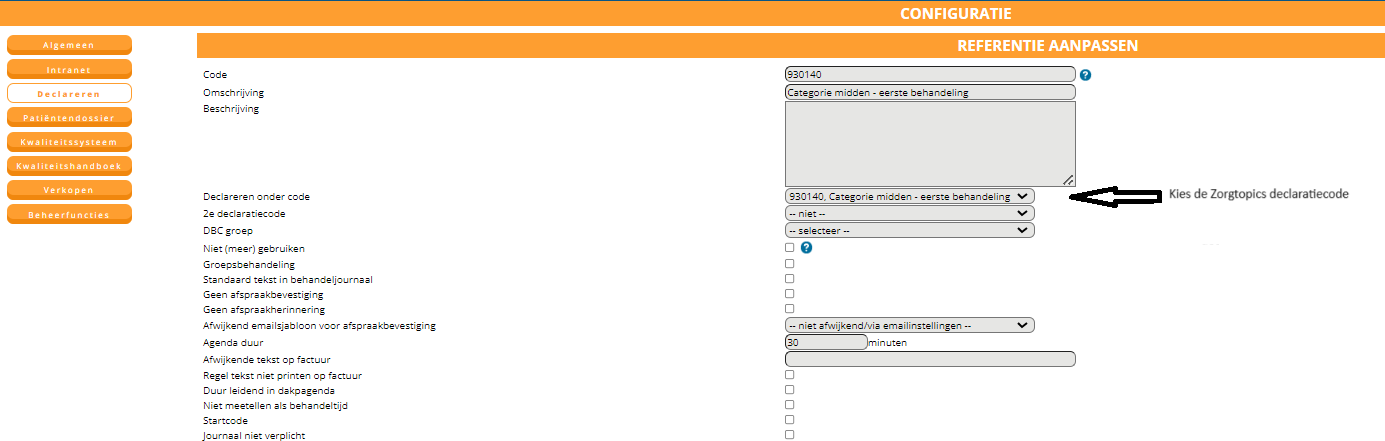This screenshot has width=1385, height=441.
Task: Open the DBC groep selector
Action: click(x=909, y=230)
